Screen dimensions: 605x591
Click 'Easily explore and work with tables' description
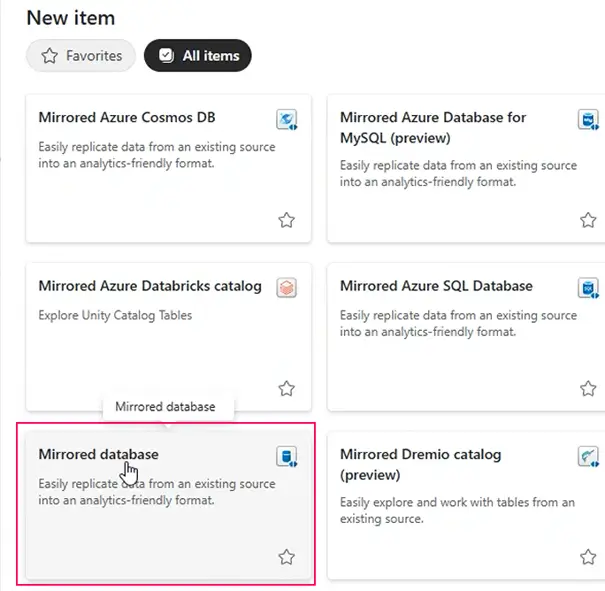click(x=457, y=510)
